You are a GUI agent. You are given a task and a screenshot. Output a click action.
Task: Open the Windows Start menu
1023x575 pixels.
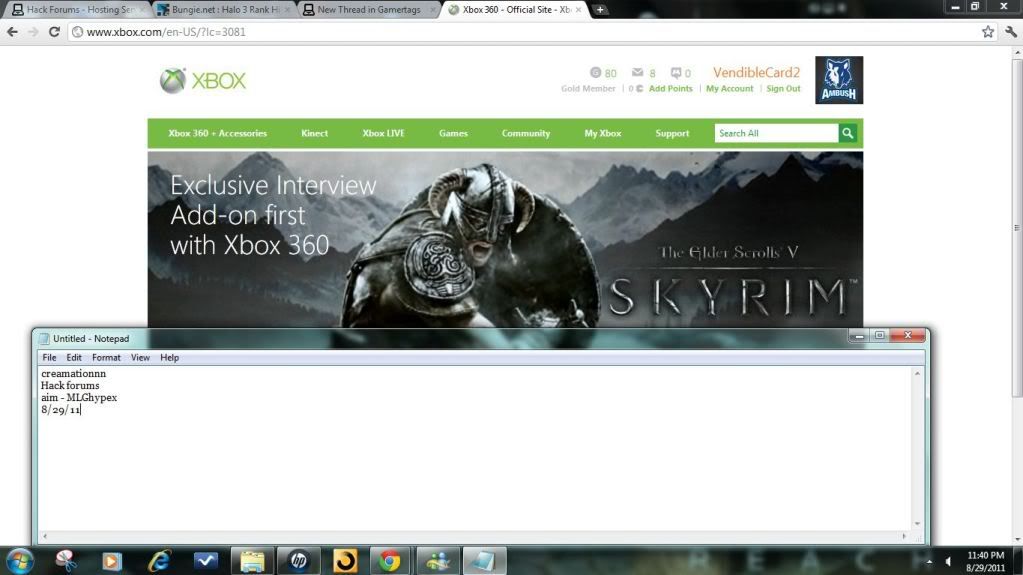pyautogui.click(x=20, y=561)
